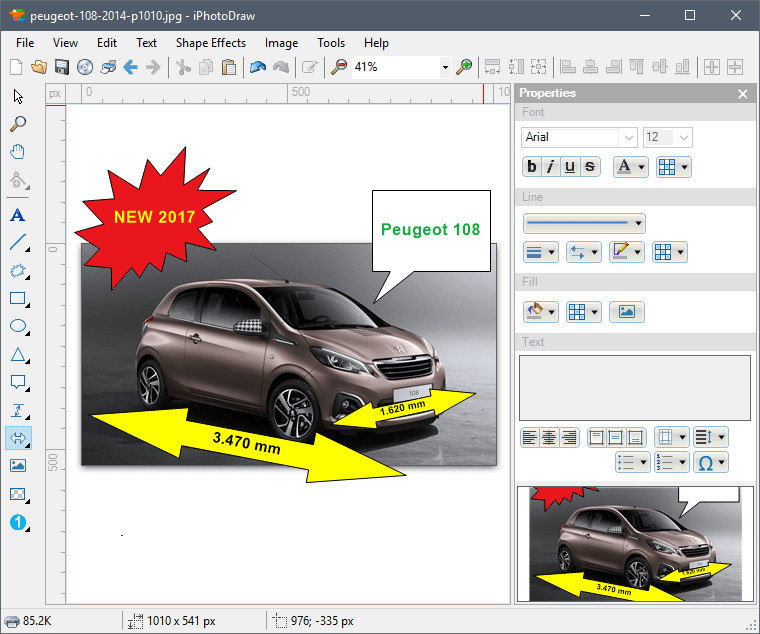Open the Edit menu
The width and height of the screenshot is (760, 634).
click(107, 43)
